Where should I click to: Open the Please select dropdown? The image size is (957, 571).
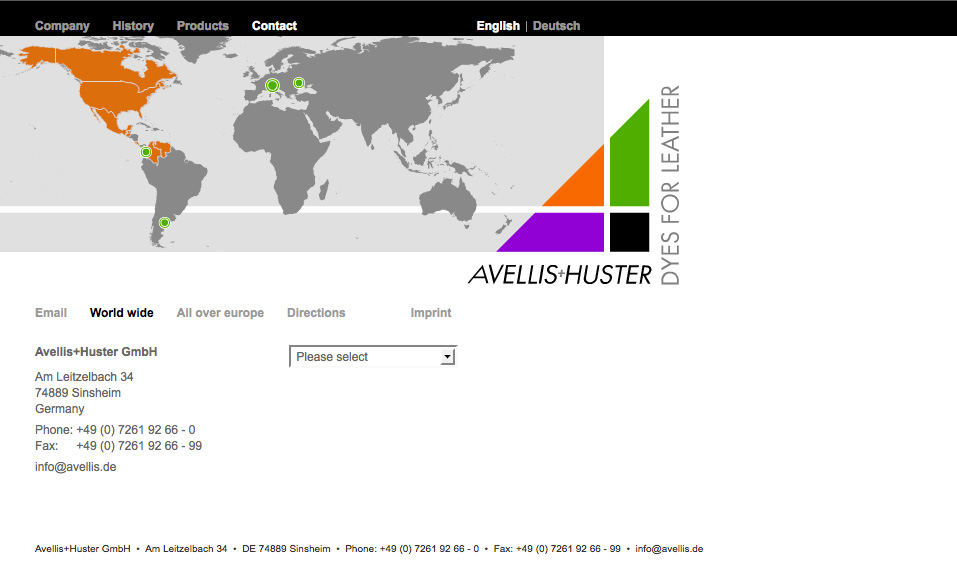click(x=373, y=356)
